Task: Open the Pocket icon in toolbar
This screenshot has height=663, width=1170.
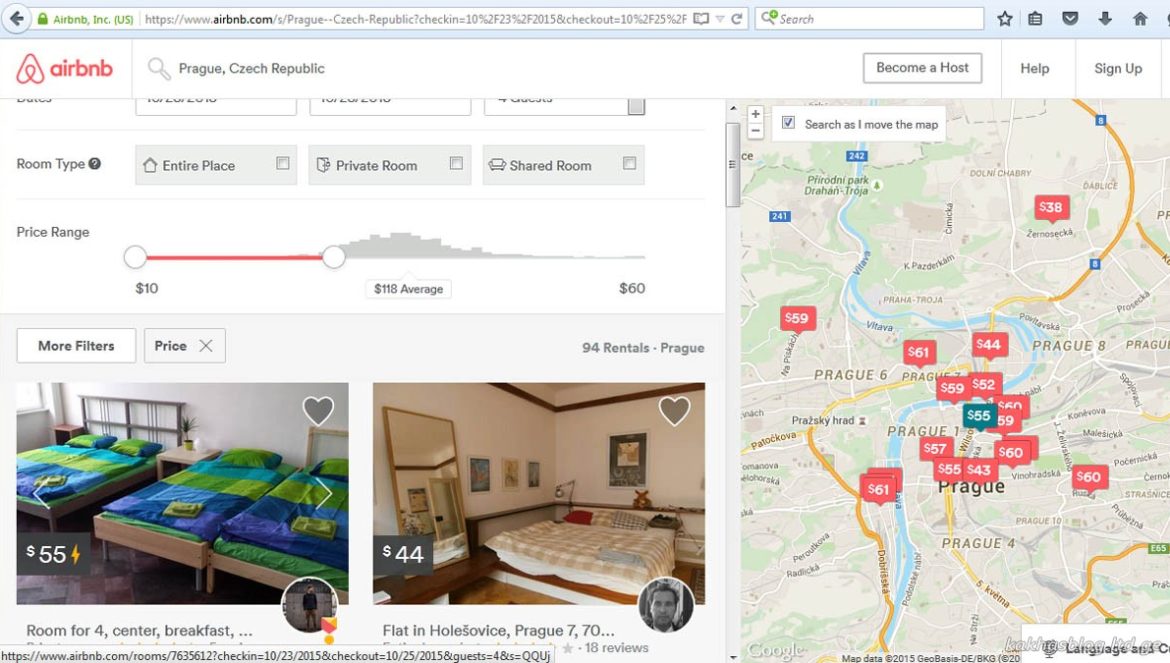Action: point(1070,19)
